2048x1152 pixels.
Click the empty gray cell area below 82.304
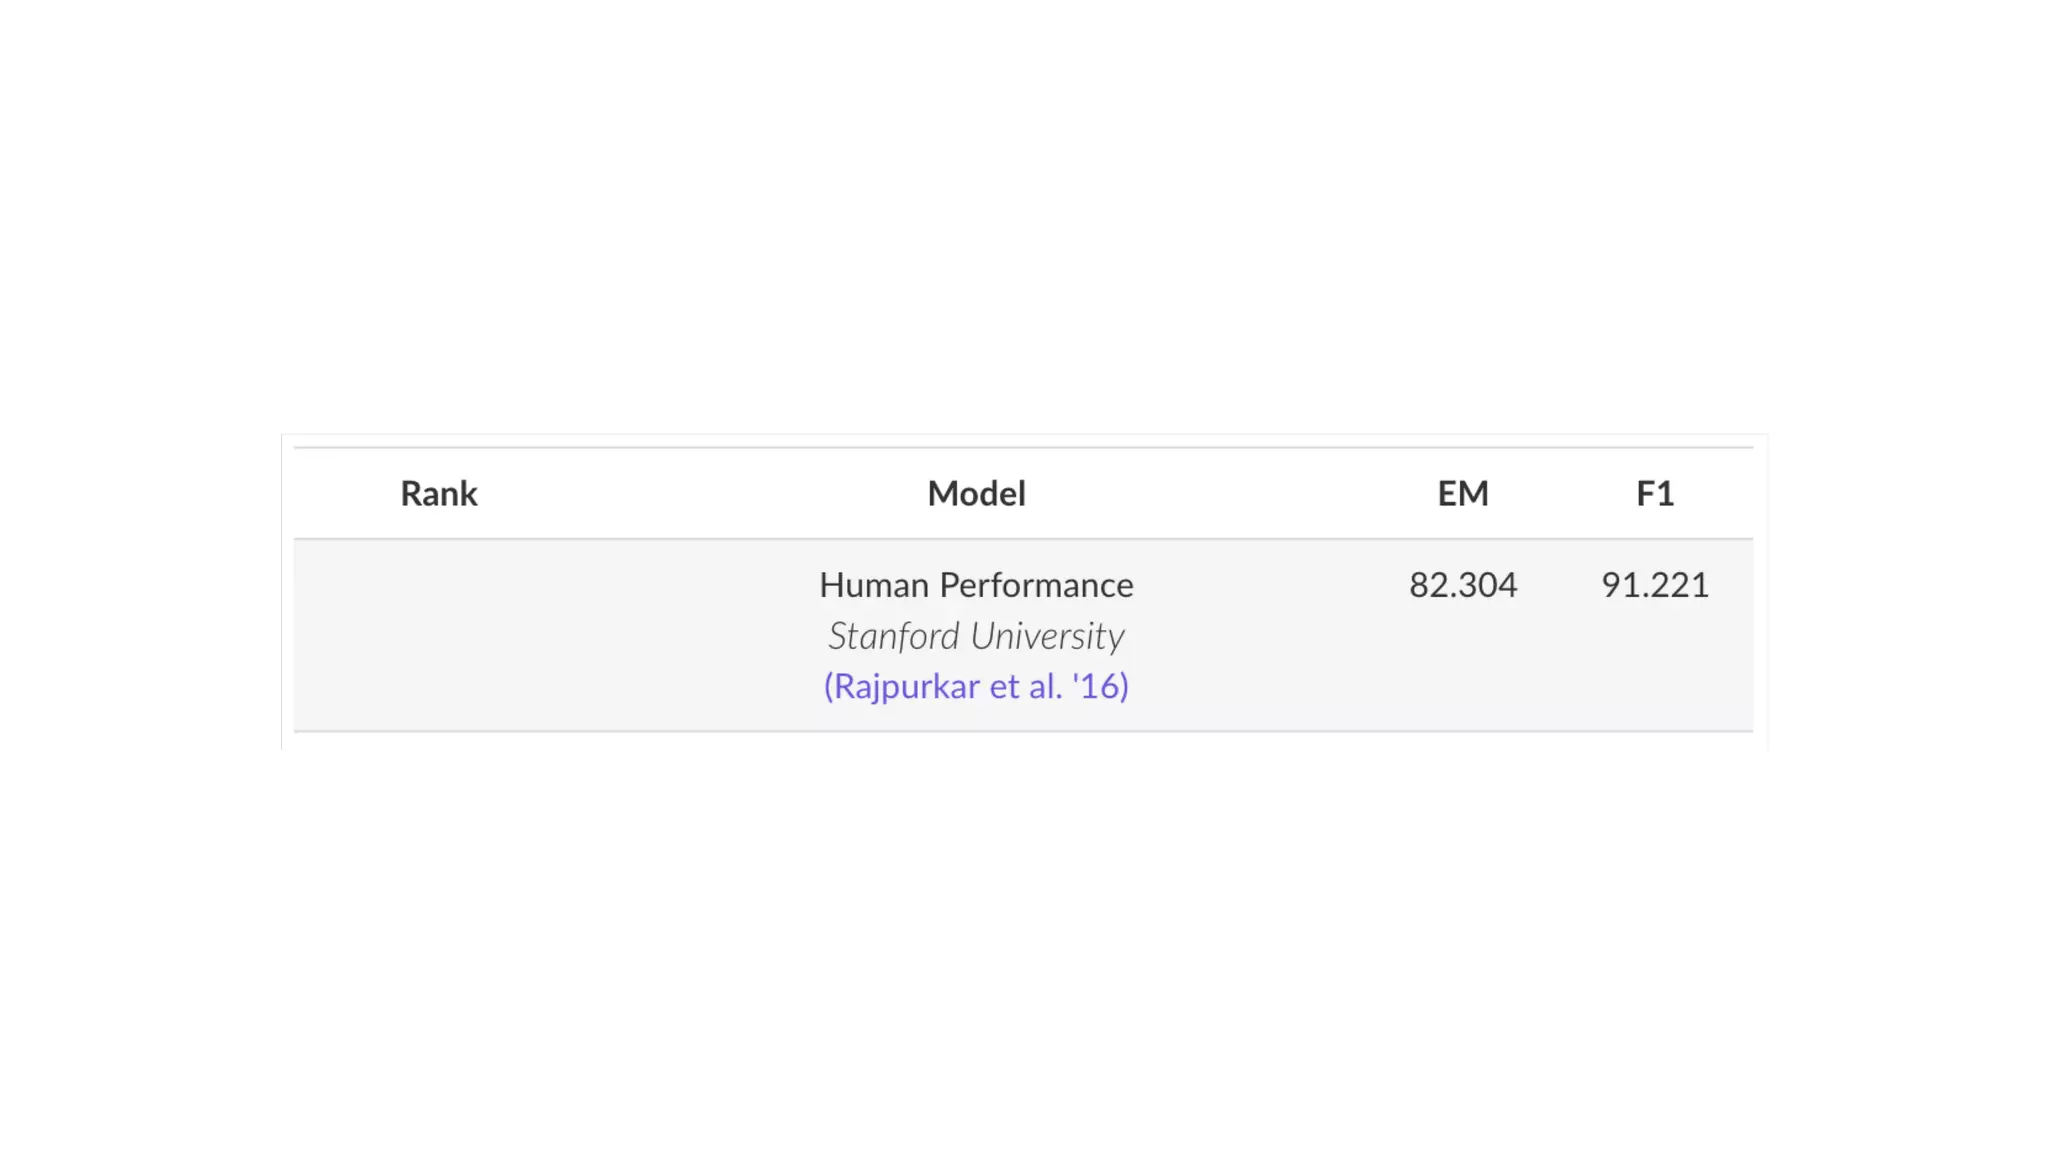1463,670
